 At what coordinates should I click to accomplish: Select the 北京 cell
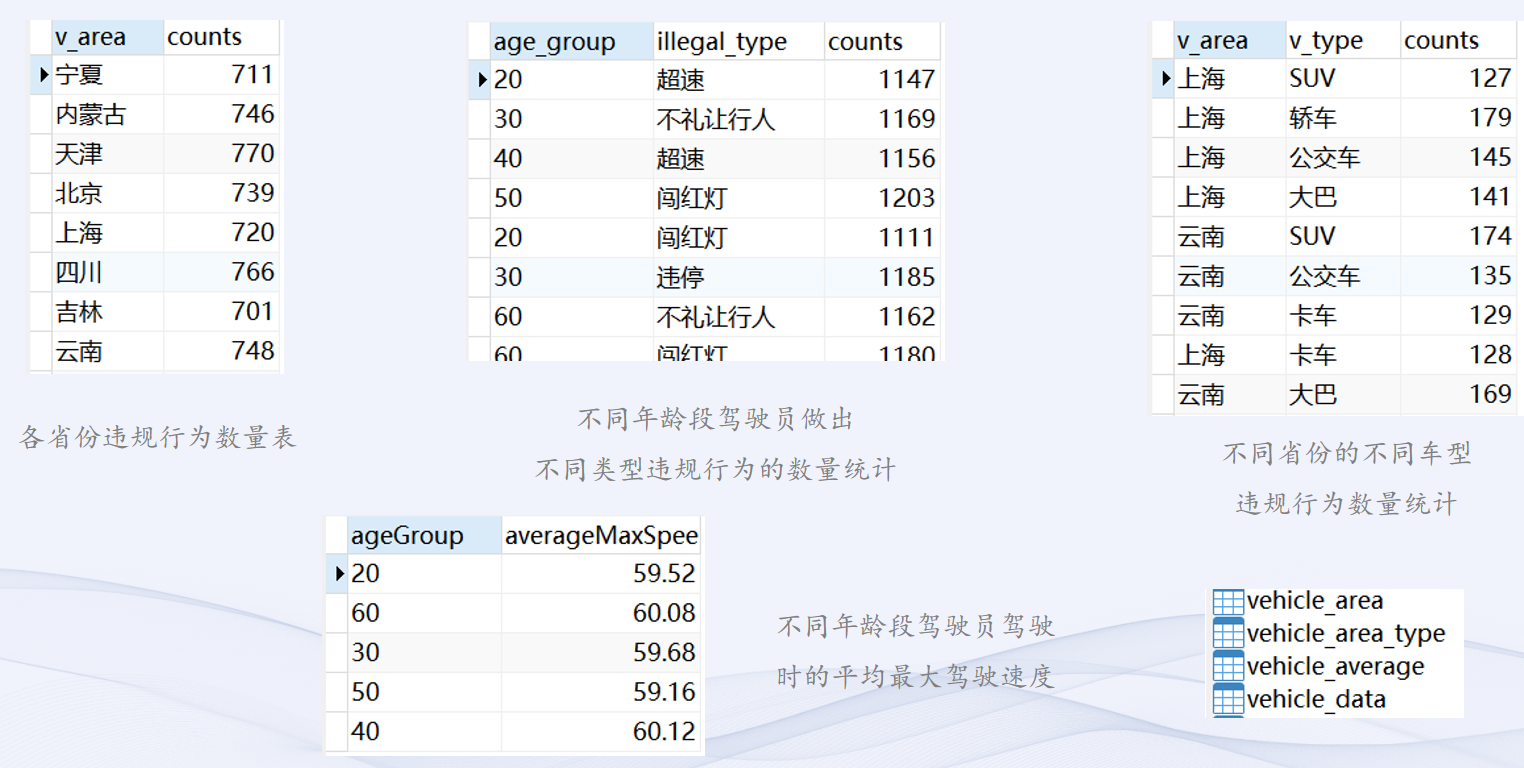107,193
